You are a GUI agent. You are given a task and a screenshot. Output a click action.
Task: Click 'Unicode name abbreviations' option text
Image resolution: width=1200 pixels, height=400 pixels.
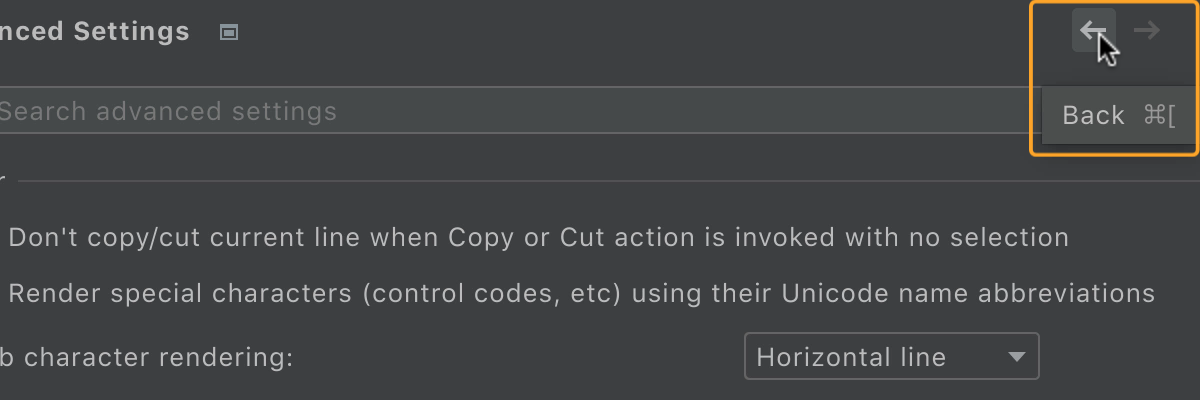968,293
